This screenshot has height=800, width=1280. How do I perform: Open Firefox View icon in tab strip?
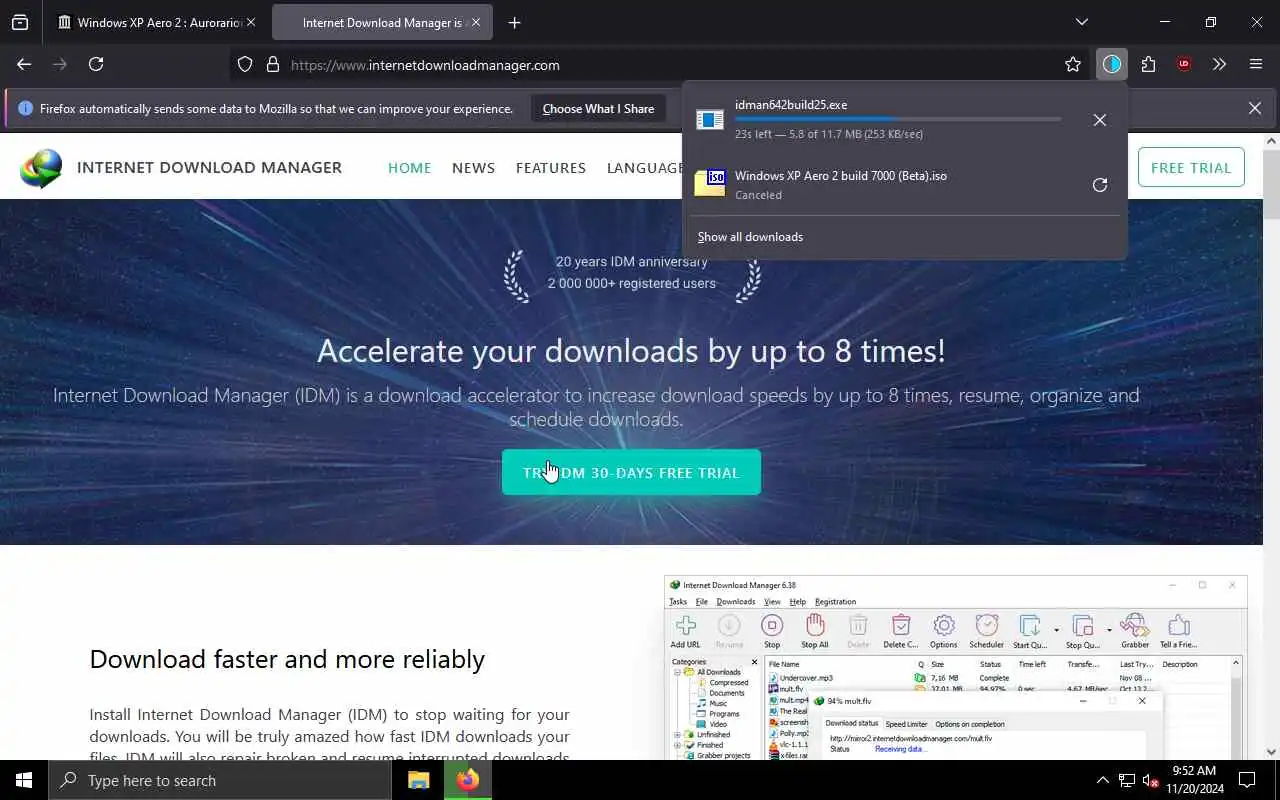click(x=20, y=22)
